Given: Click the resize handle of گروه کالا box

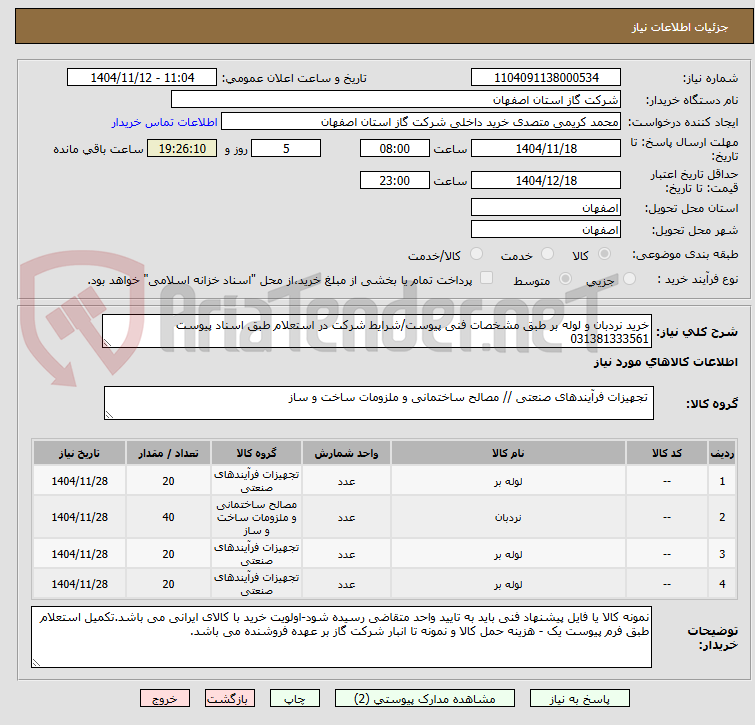Looking at the screenshot, I should point(109,414).
